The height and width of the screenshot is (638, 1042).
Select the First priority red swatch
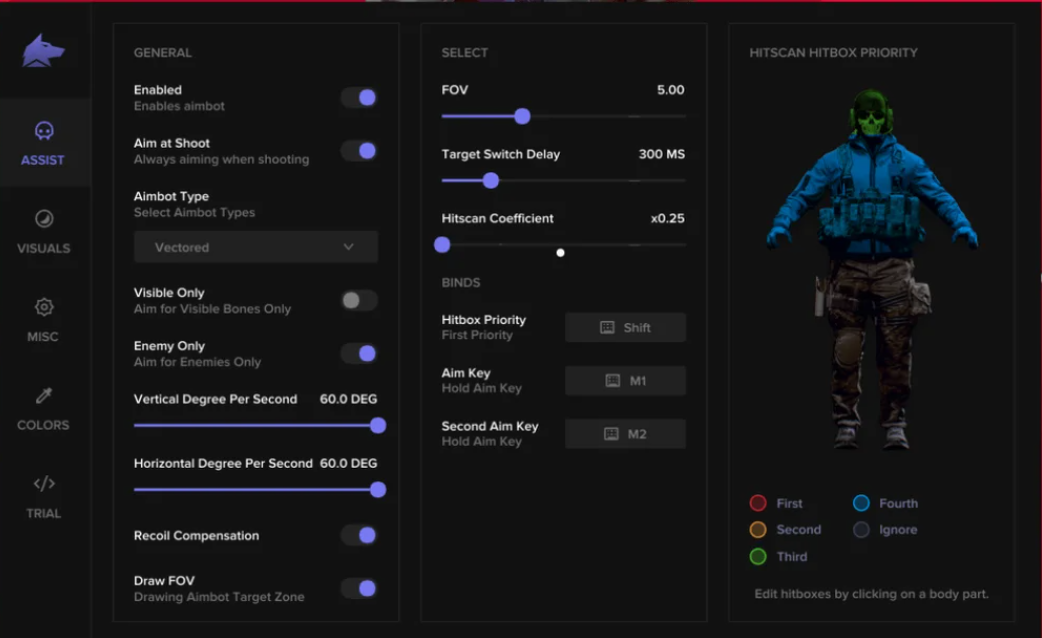click(x=758, y=503)
